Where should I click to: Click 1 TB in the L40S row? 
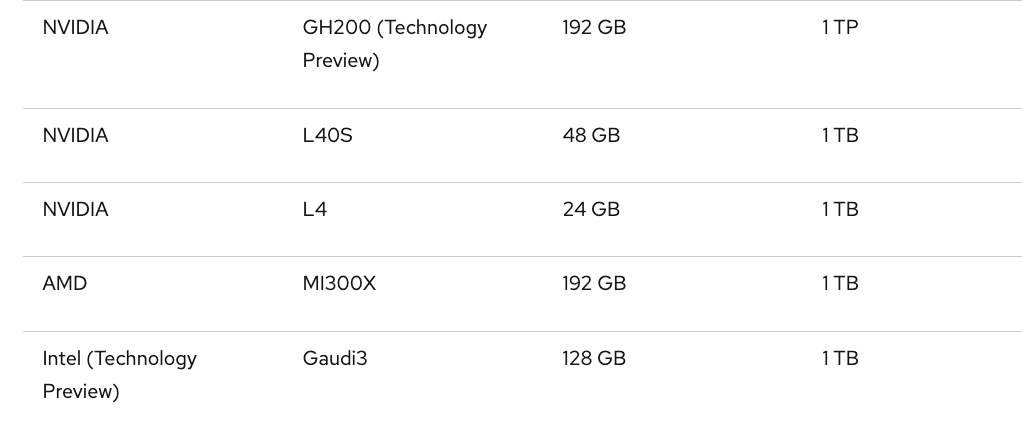tap(840, 136)
